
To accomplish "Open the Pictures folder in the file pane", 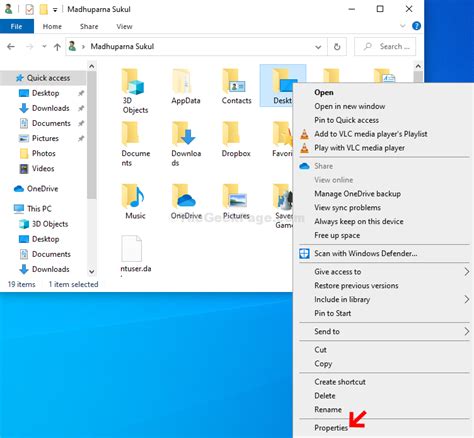I will [x=234, y=196].
